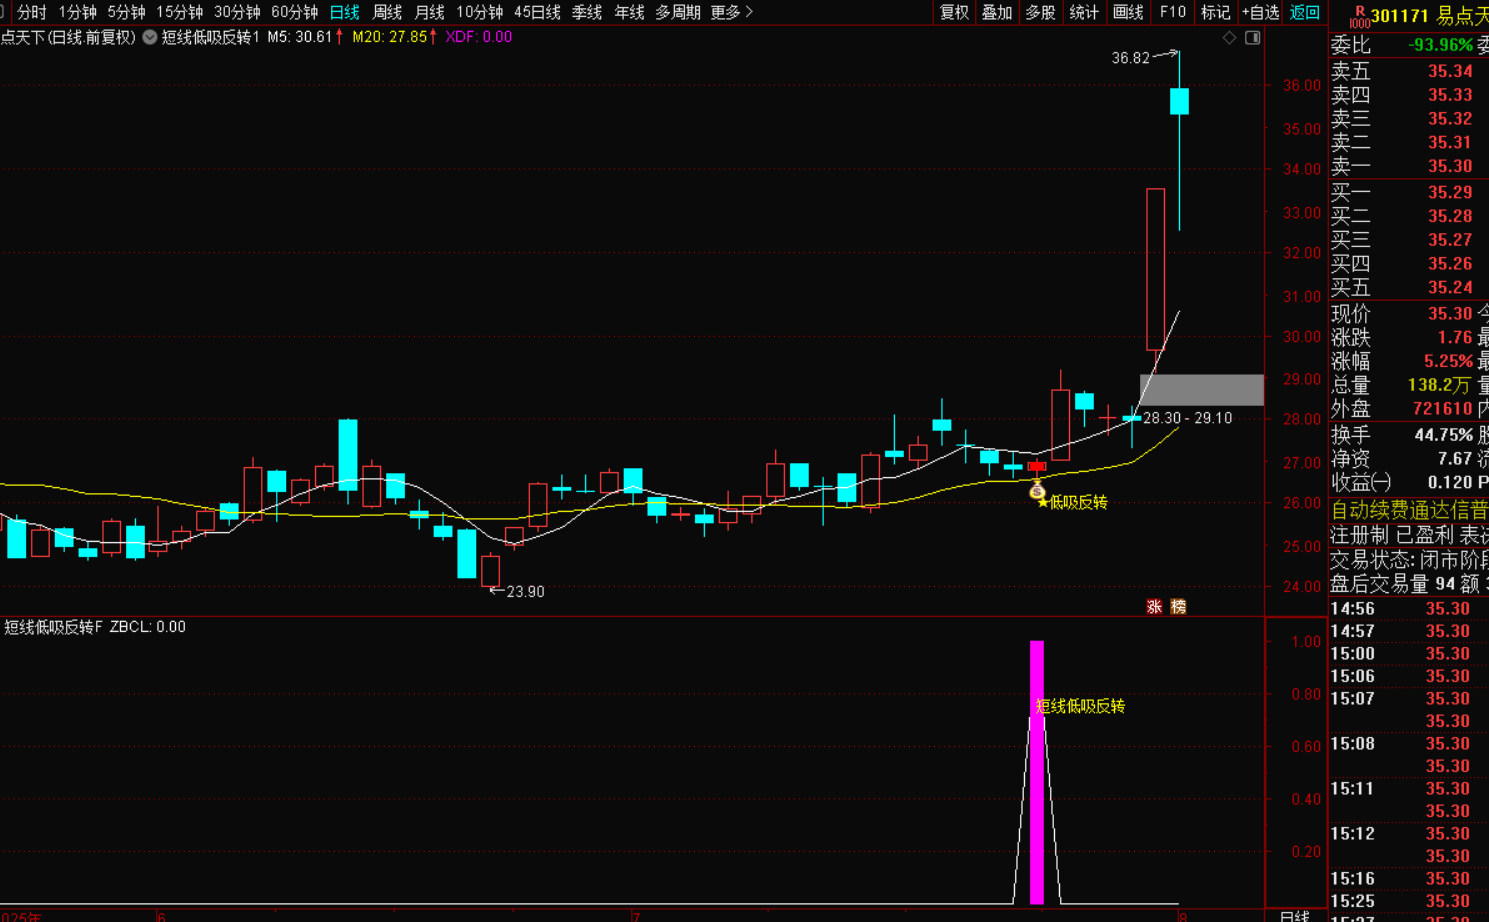1489x922 pixels.
Task: Expand the 更多 periods menu
Action: pos(731,12)
